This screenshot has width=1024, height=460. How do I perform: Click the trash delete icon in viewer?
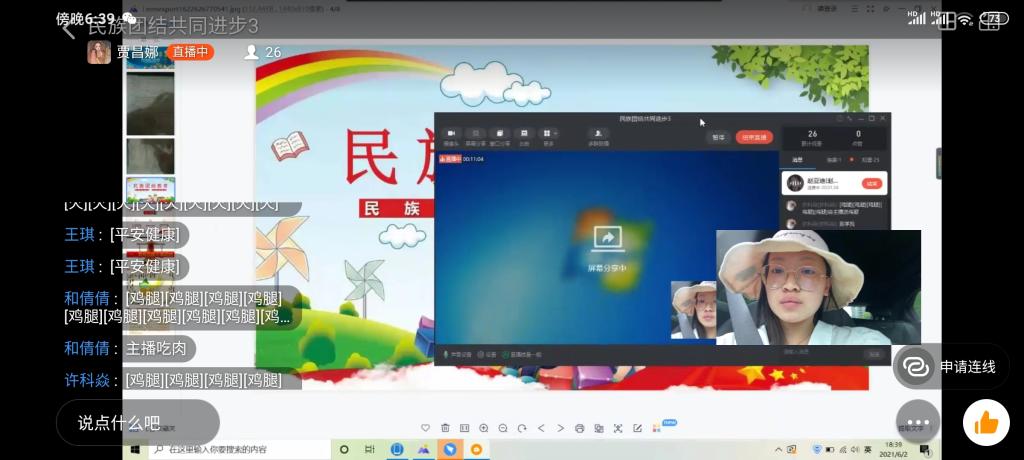pyautogui.click(x=446, y=428)
